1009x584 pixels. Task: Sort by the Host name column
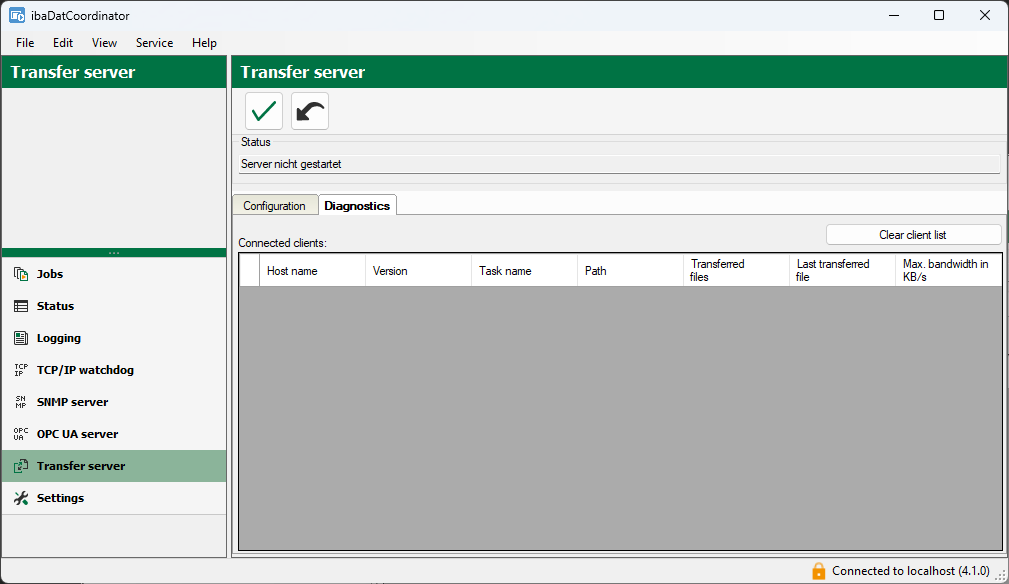point(312,271)
